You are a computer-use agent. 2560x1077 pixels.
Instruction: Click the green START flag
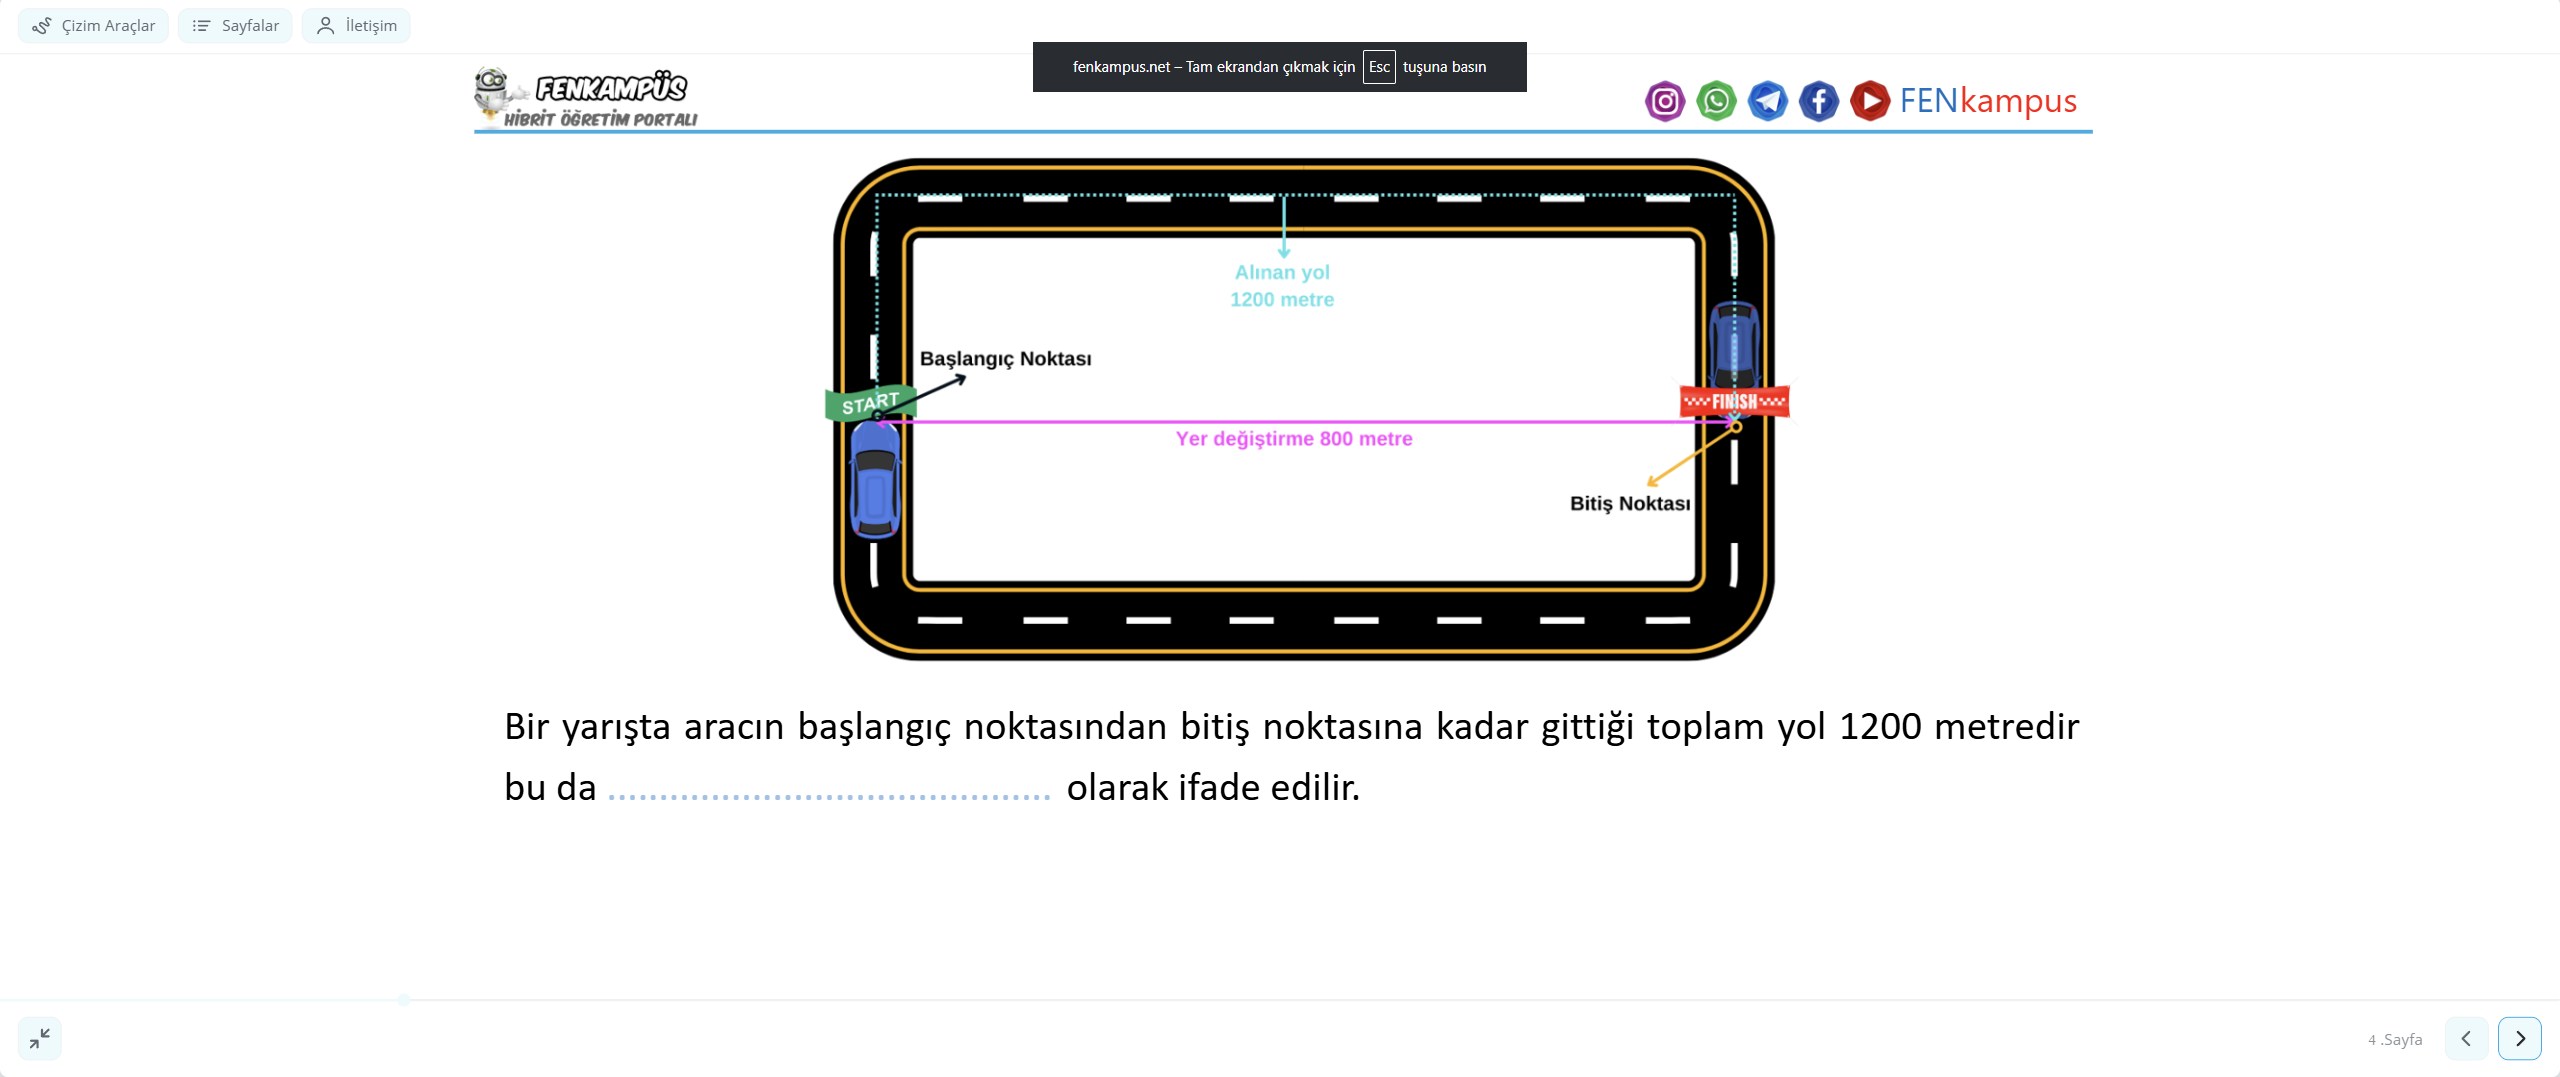[868, 403]
